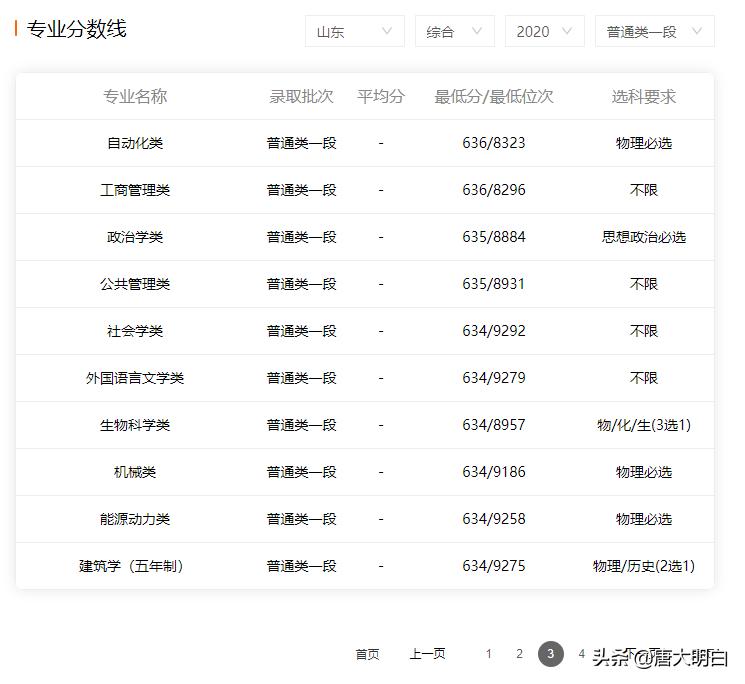Click score 634/8957 cell

point(494,425)
